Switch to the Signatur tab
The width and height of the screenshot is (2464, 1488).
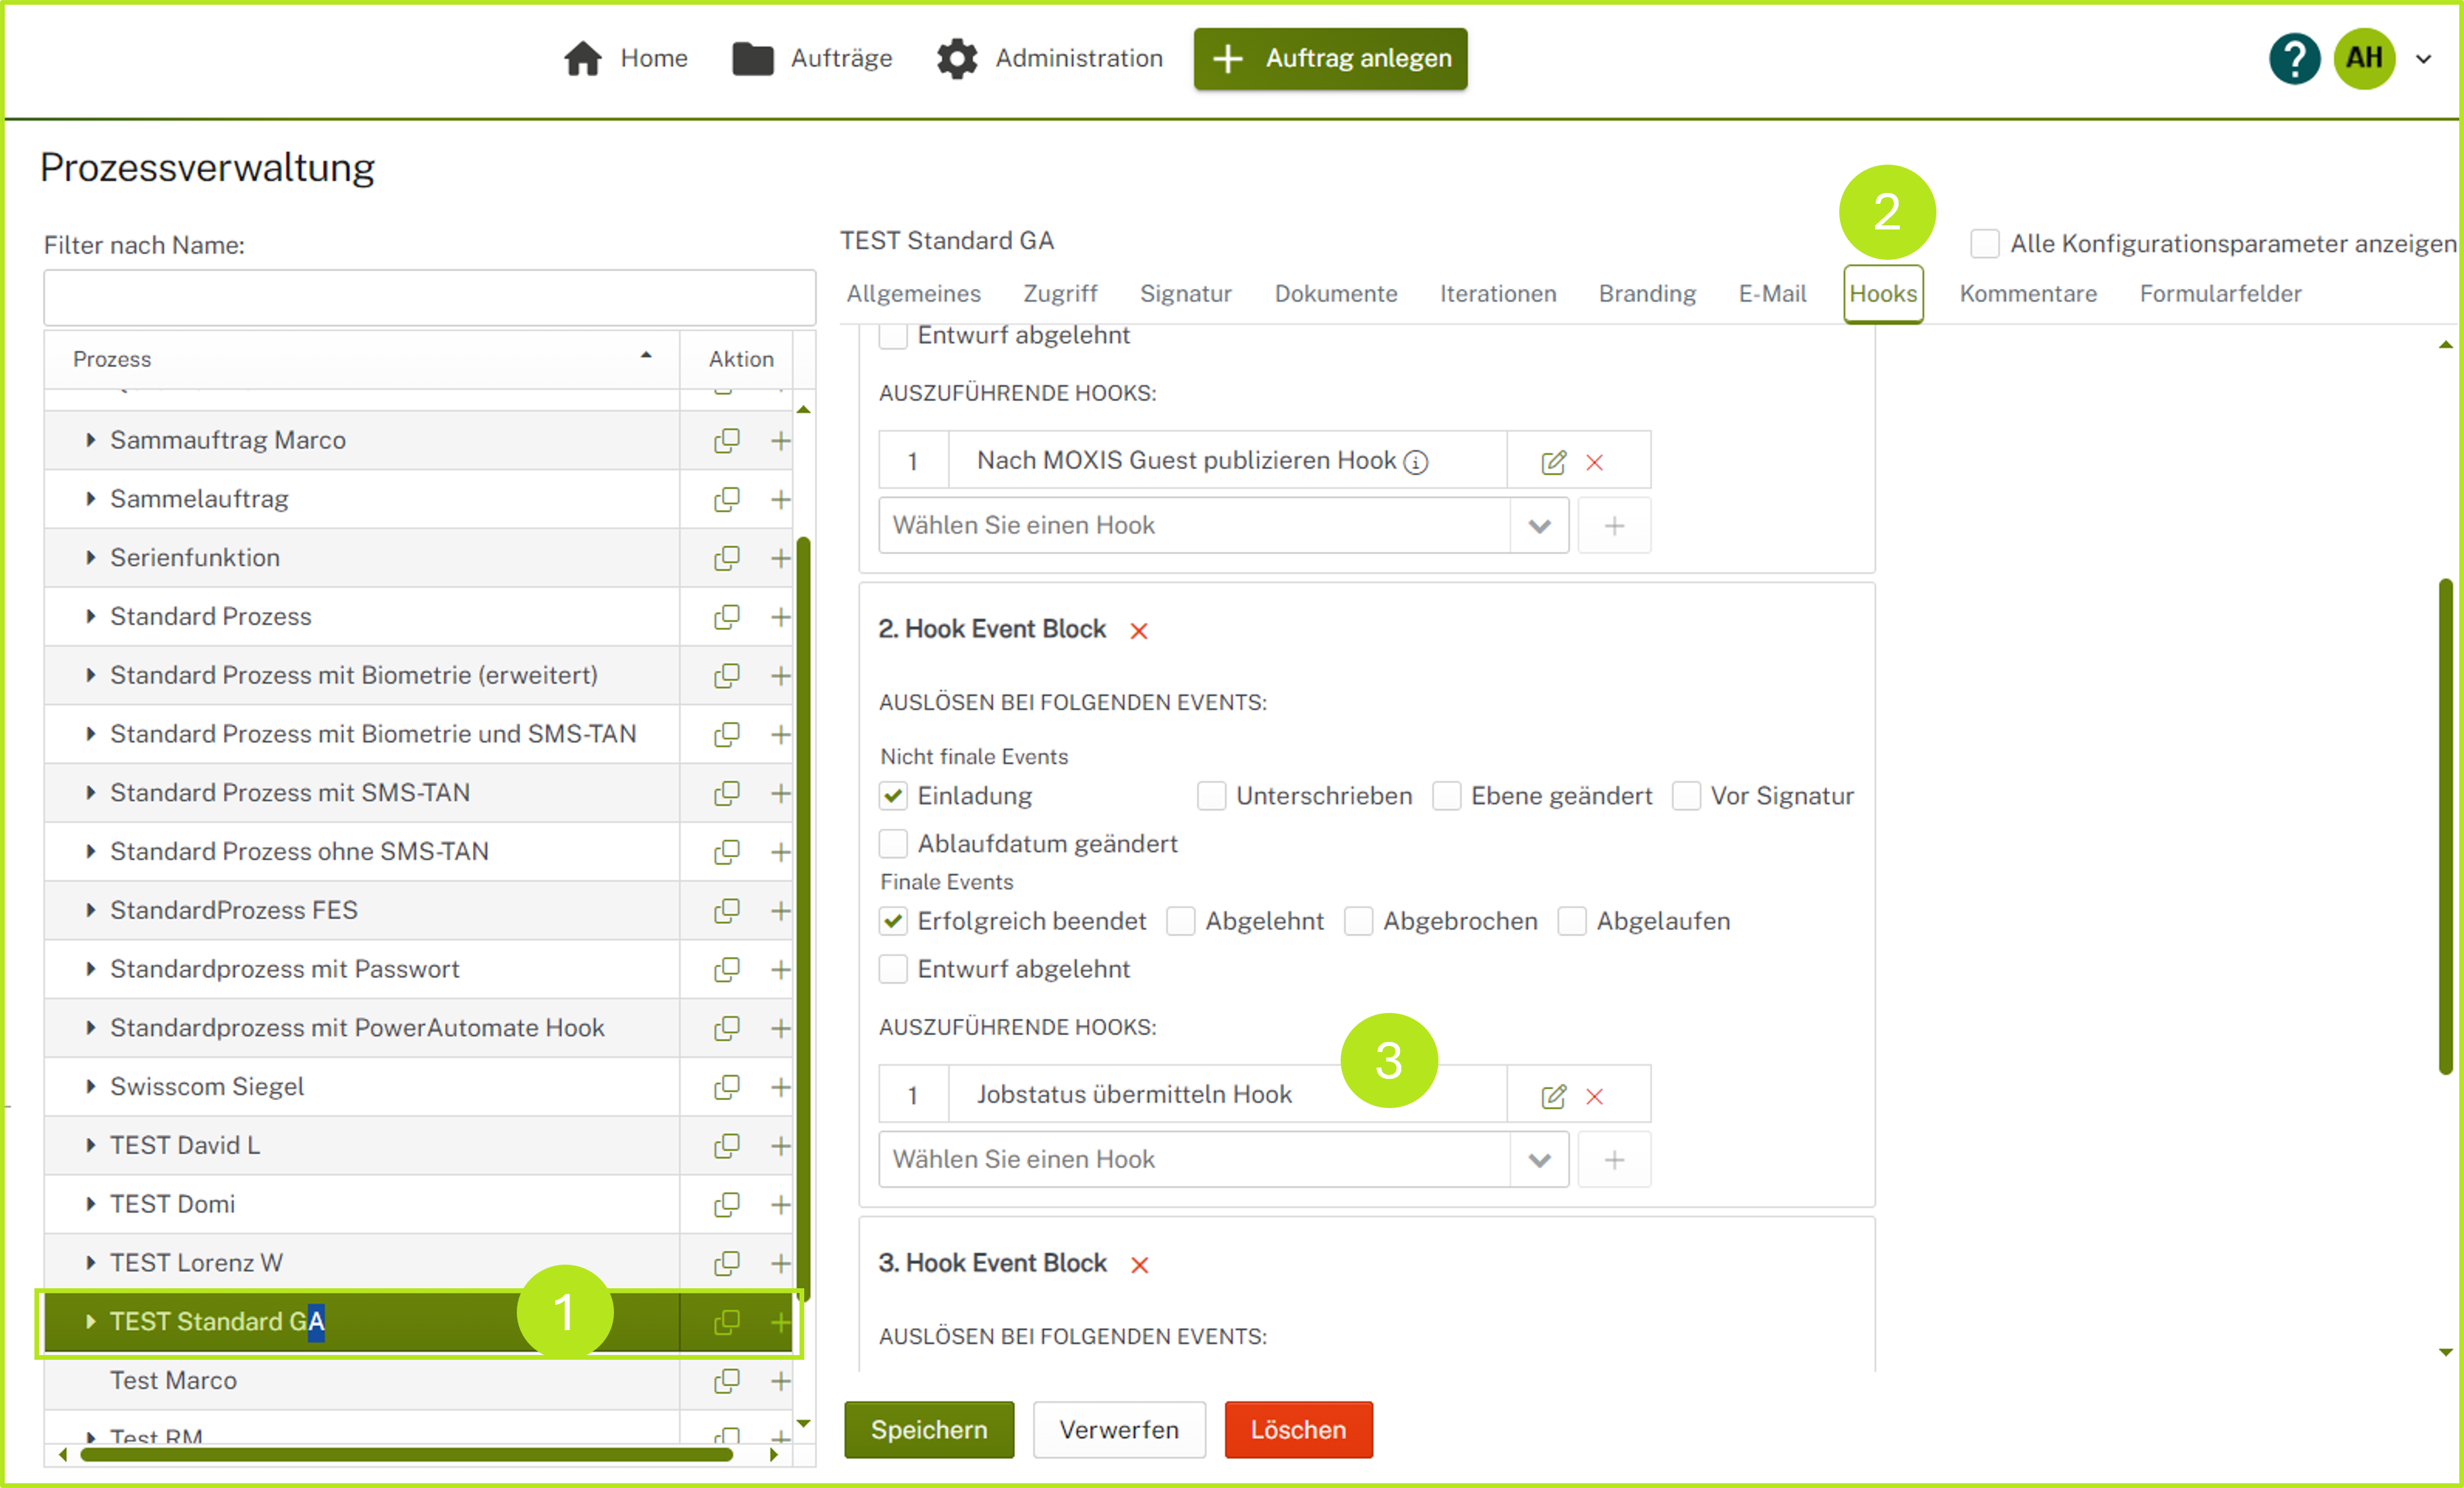coord(1185,294)
